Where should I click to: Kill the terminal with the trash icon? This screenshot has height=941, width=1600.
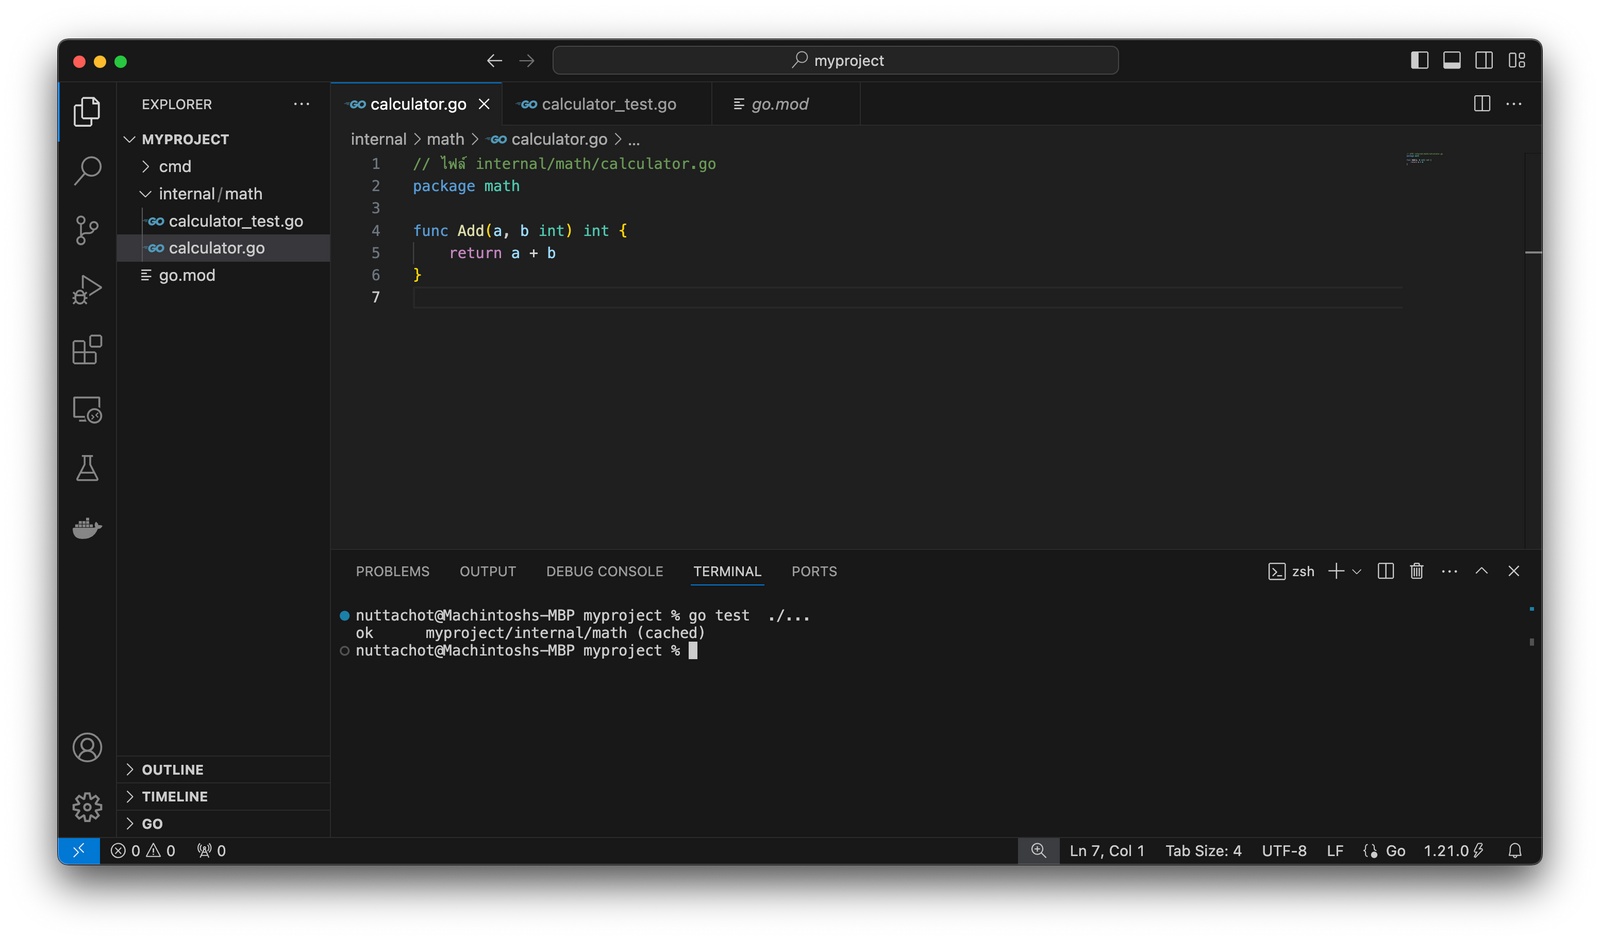point(1416,571)
